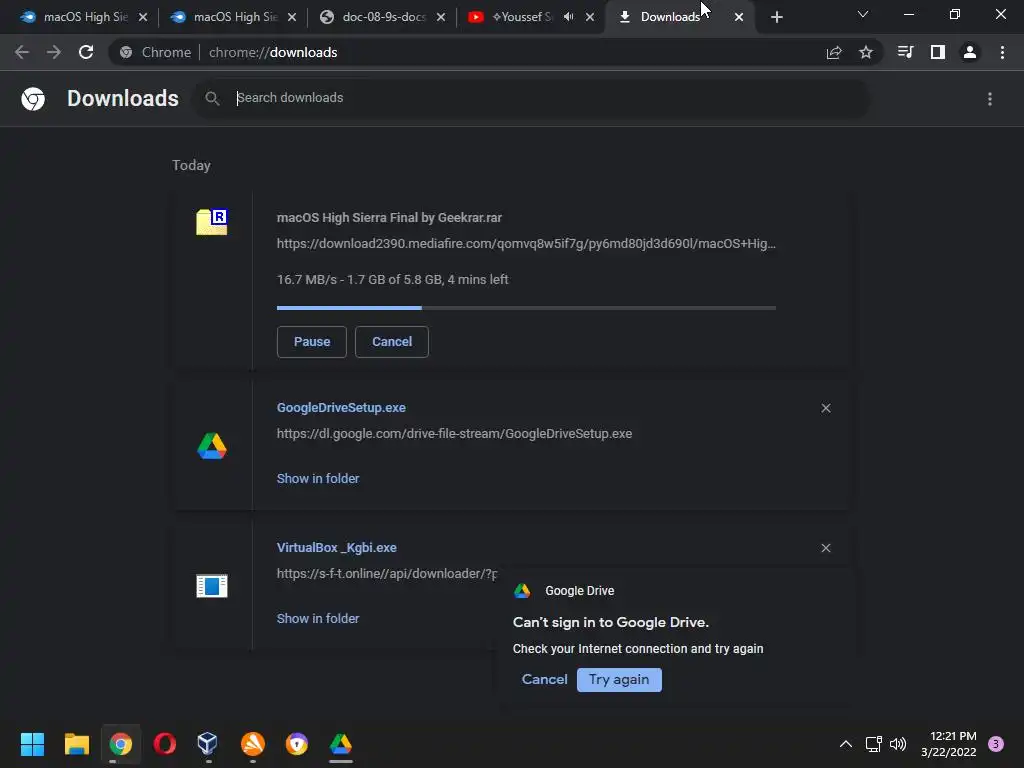Open the VirtualBox _Kgbi.exe file link
The height and width of the screenshot is (768, 1024).
pos(336,548)
